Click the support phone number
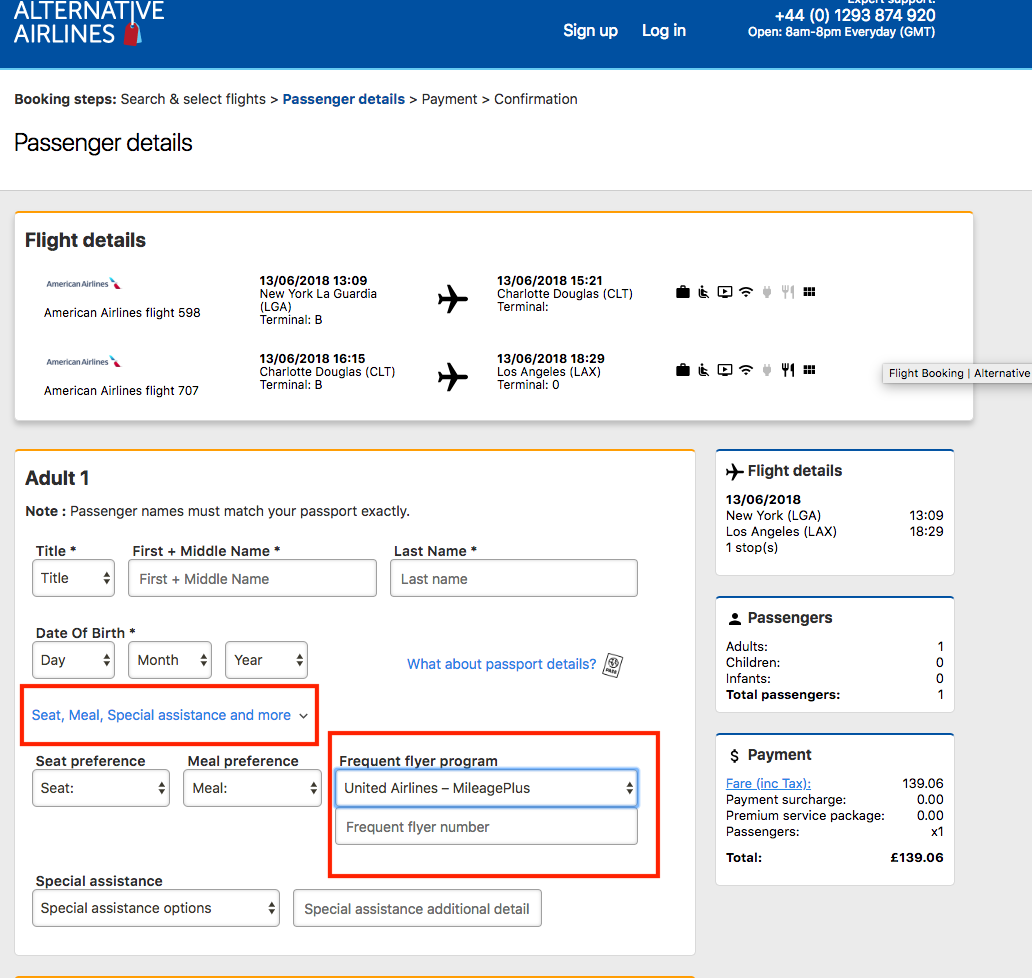1032x978 pixels. [855, 15]
